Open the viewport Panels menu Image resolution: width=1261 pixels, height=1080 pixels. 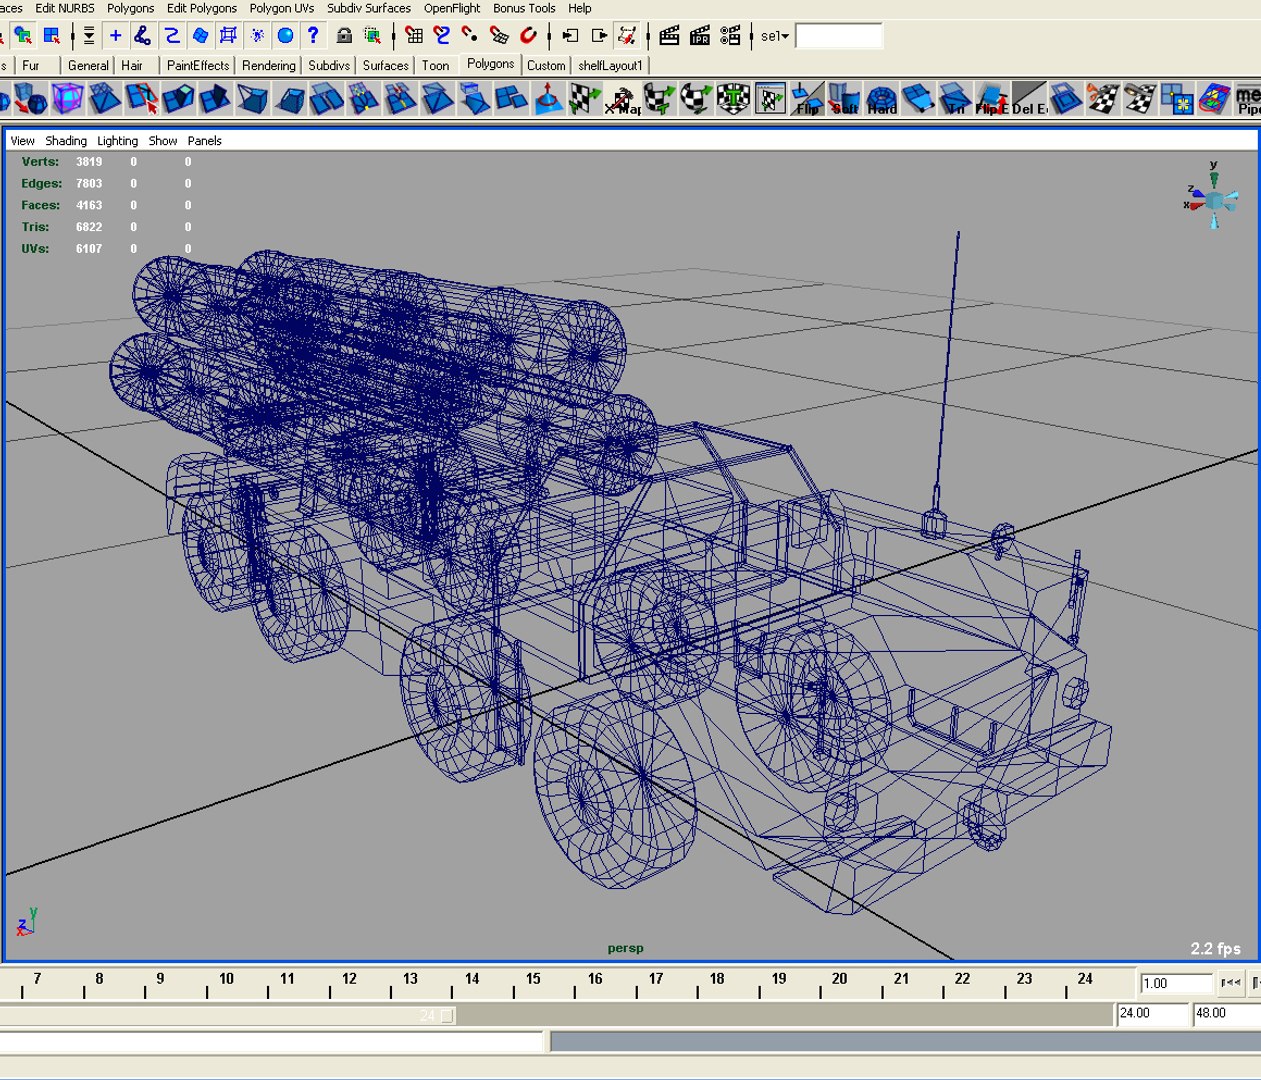204,141
